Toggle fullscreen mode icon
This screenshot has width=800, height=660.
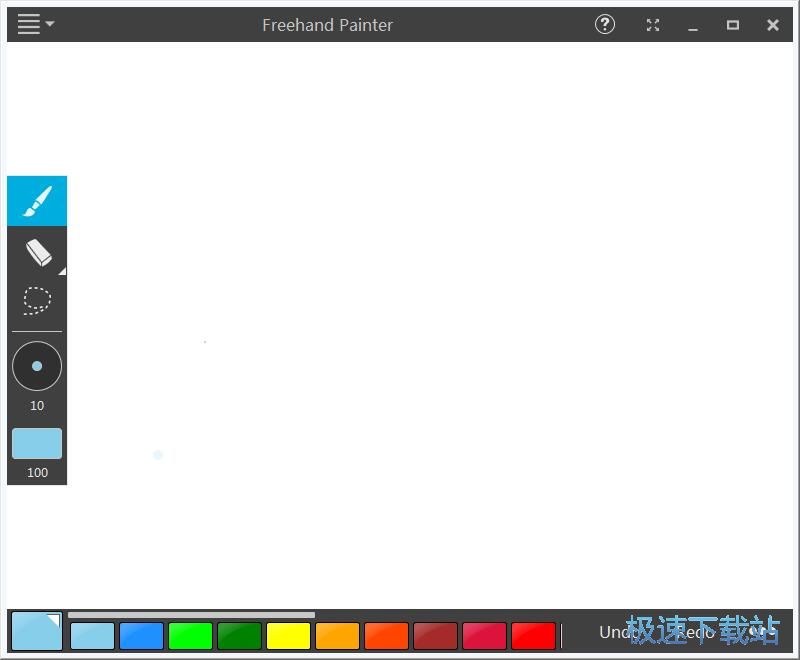coord(653,25)
